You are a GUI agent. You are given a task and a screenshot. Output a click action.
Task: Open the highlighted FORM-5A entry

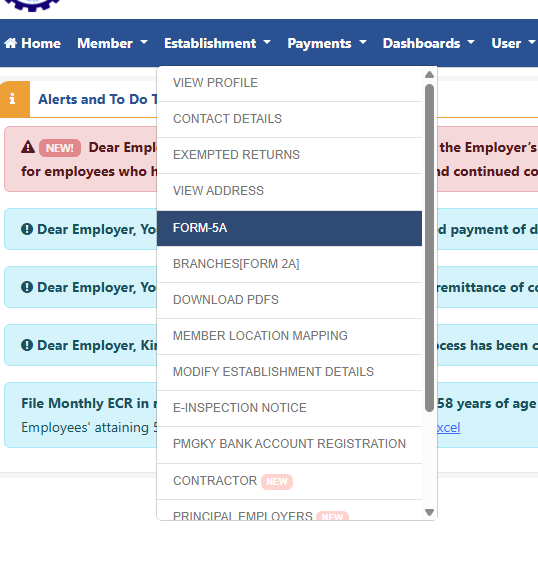[289, 228]
